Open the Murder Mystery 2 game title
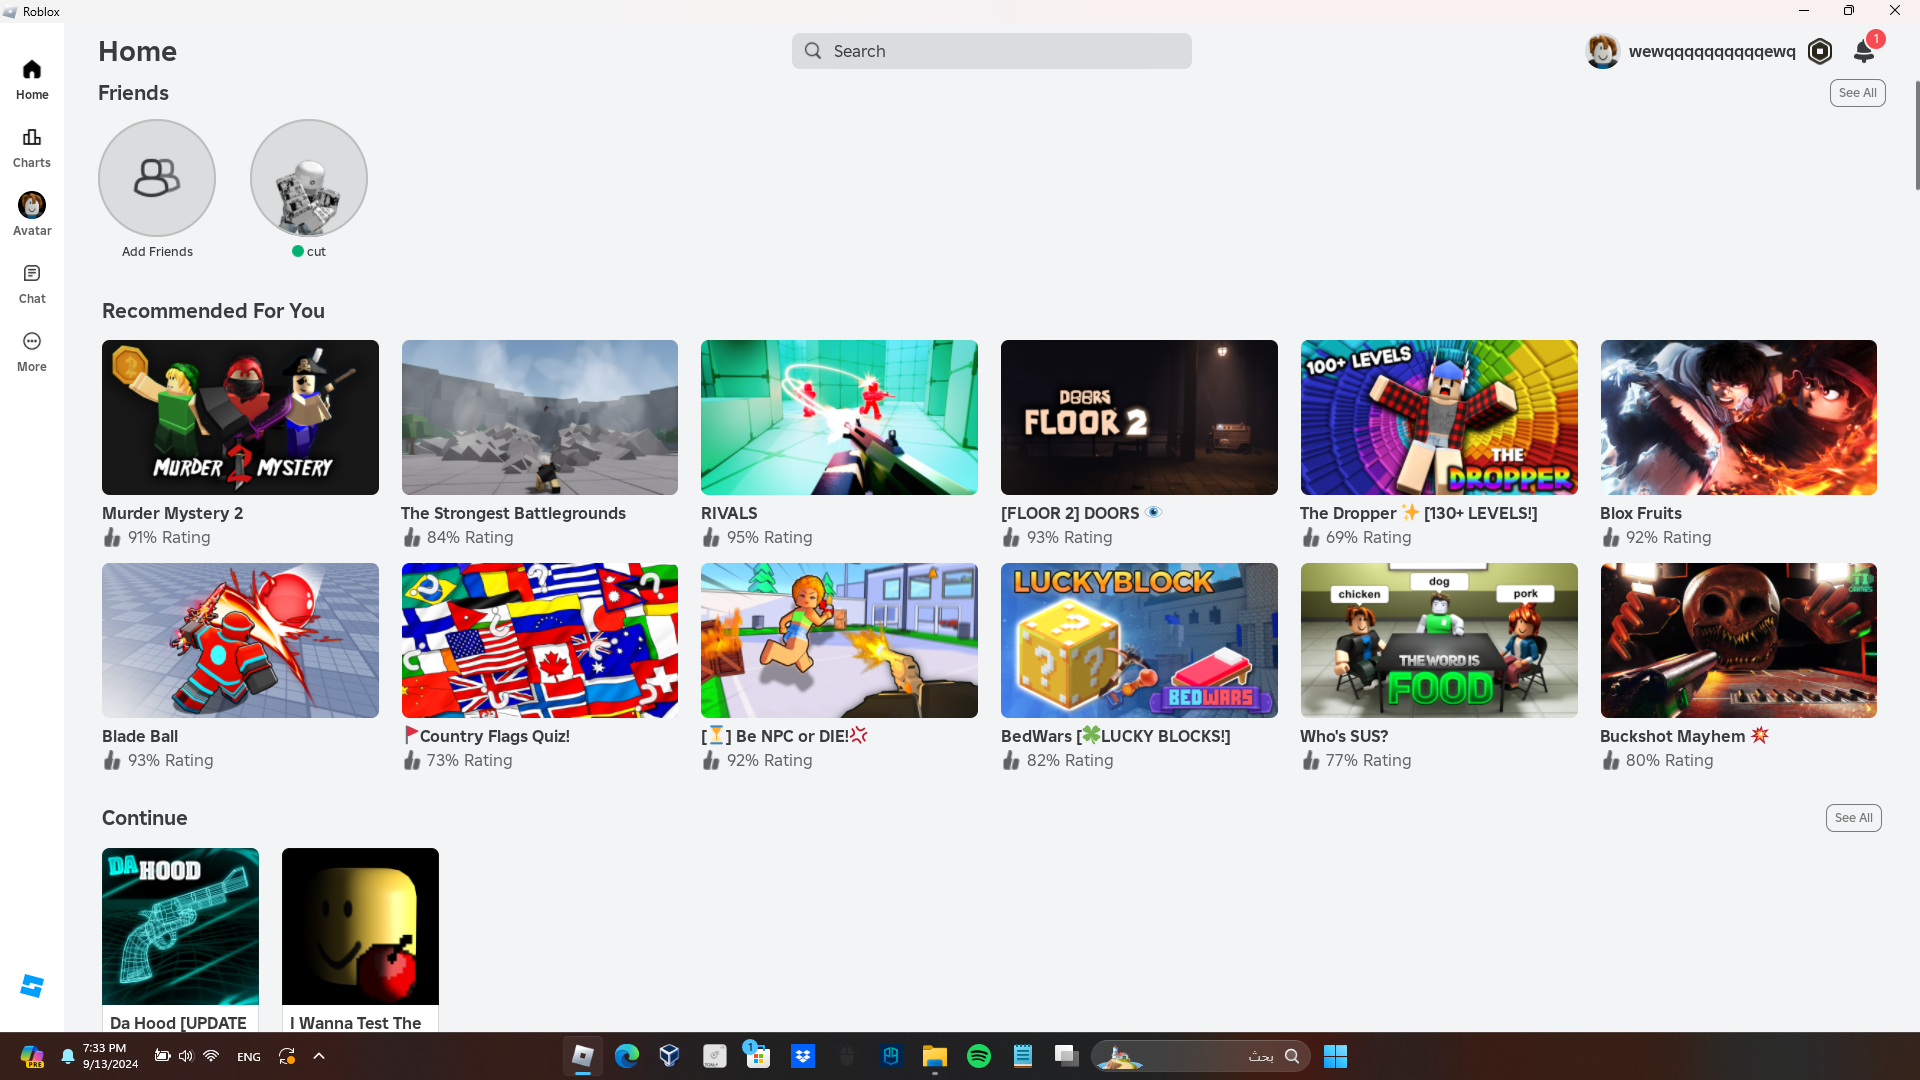 pos(172,513)
